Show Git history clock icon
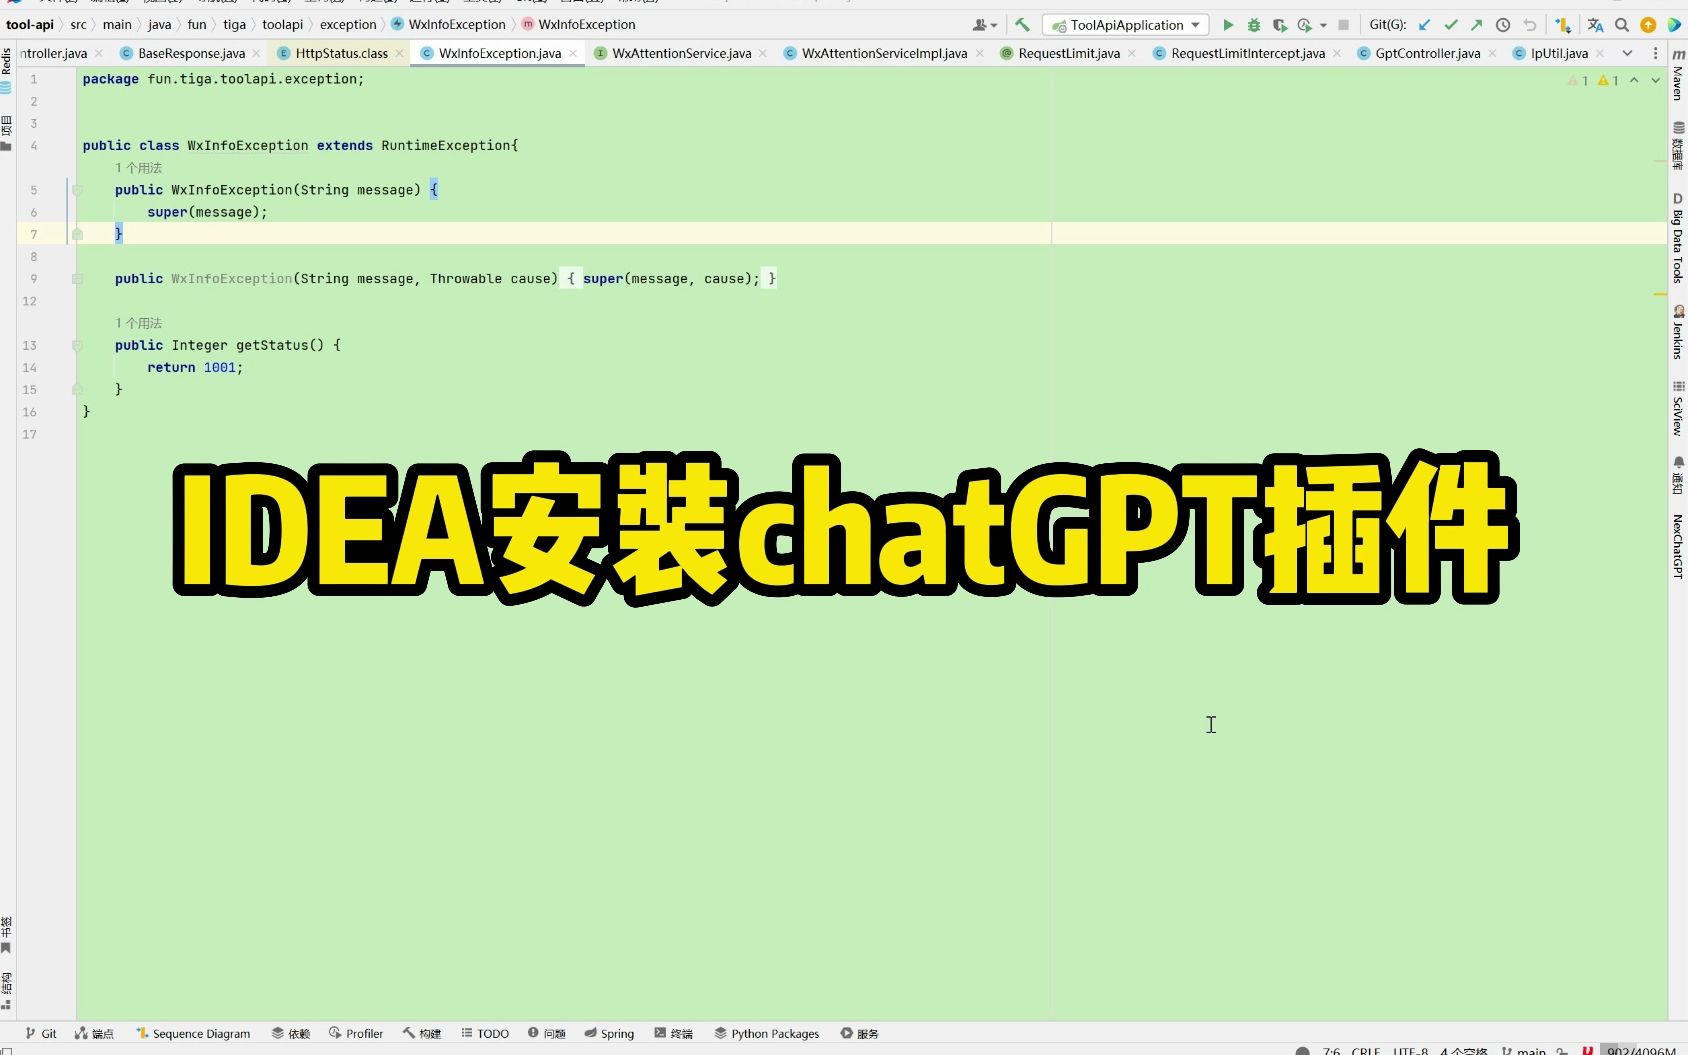The width and height of the screenshot is (1688, 1055). (1503, 25)
